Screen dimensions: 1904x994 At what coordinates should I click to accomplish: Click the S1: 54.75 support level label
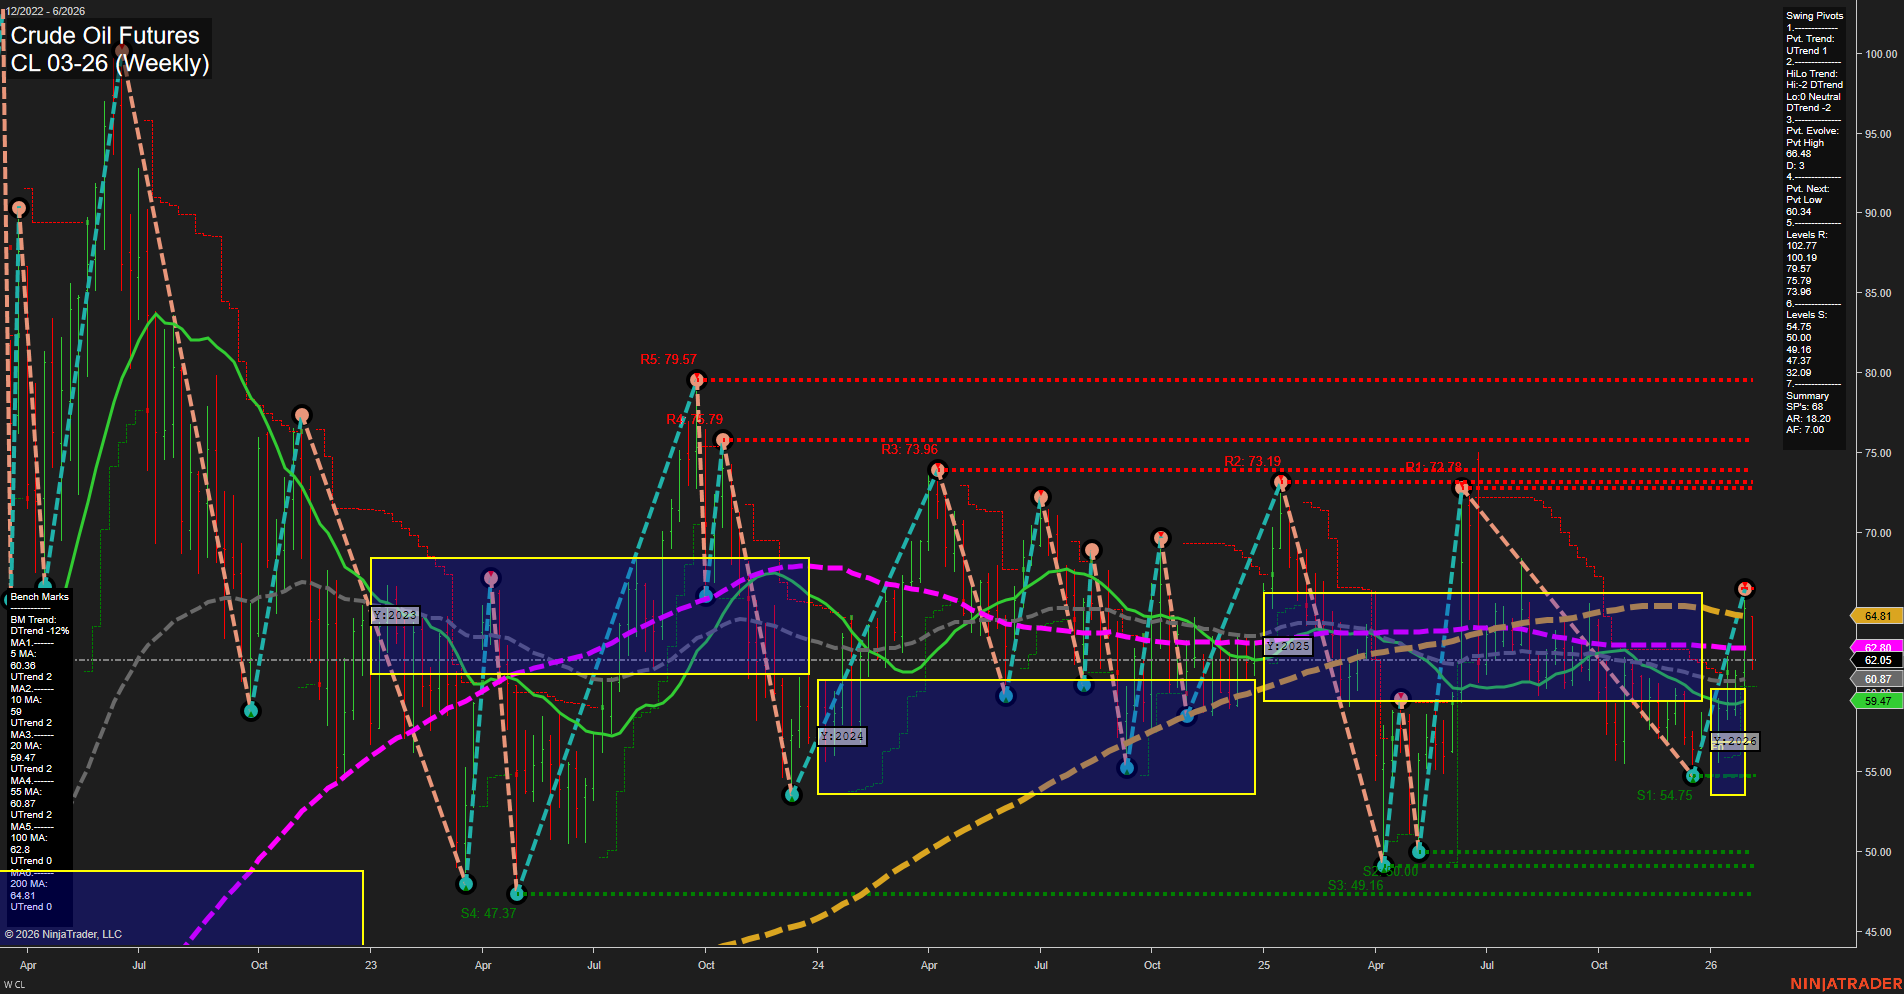tap(1664, 795)
